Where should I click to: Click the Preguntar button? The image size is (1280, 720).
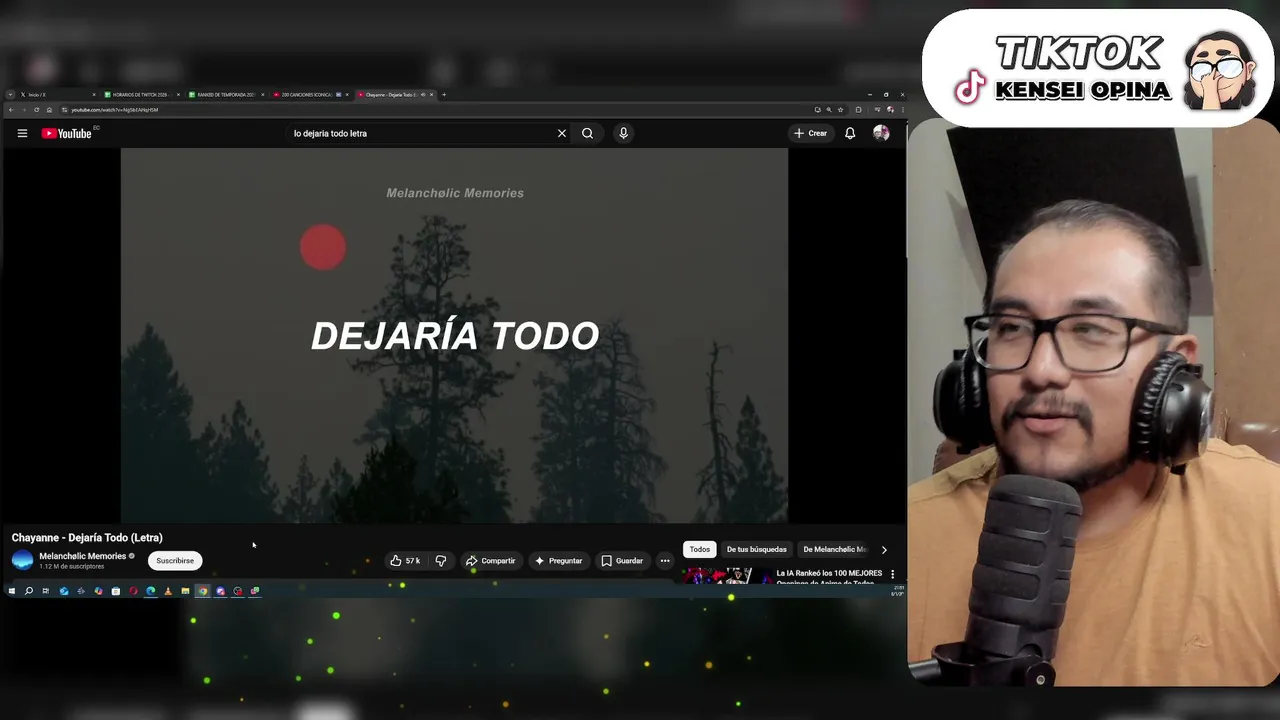click(x=558, y=561)
